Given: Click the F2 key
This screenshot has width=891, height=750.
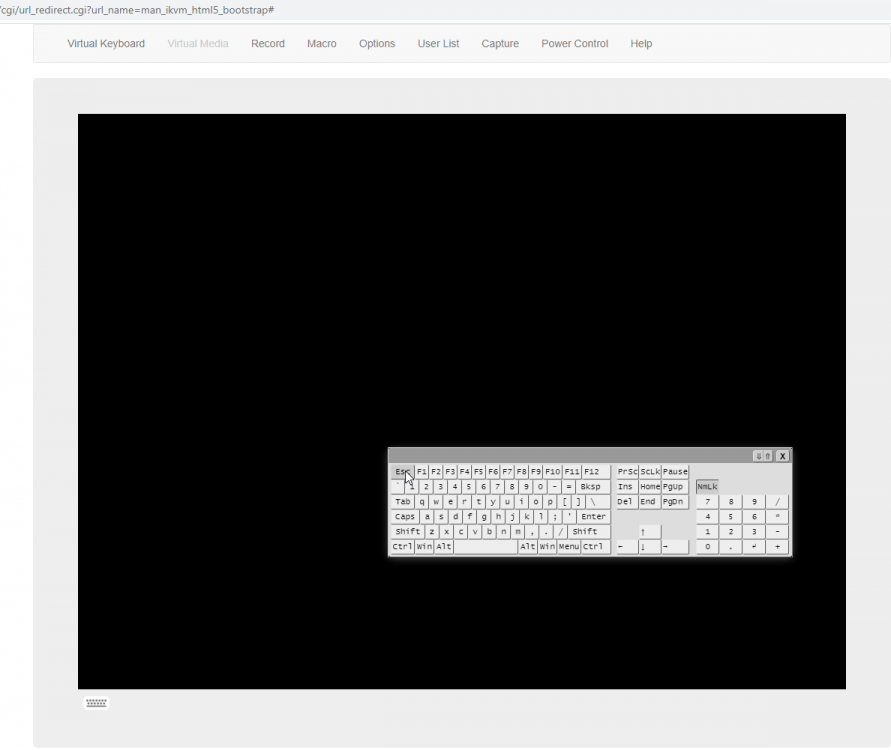Looking at the screenshot, I should (x=436, y=472).
